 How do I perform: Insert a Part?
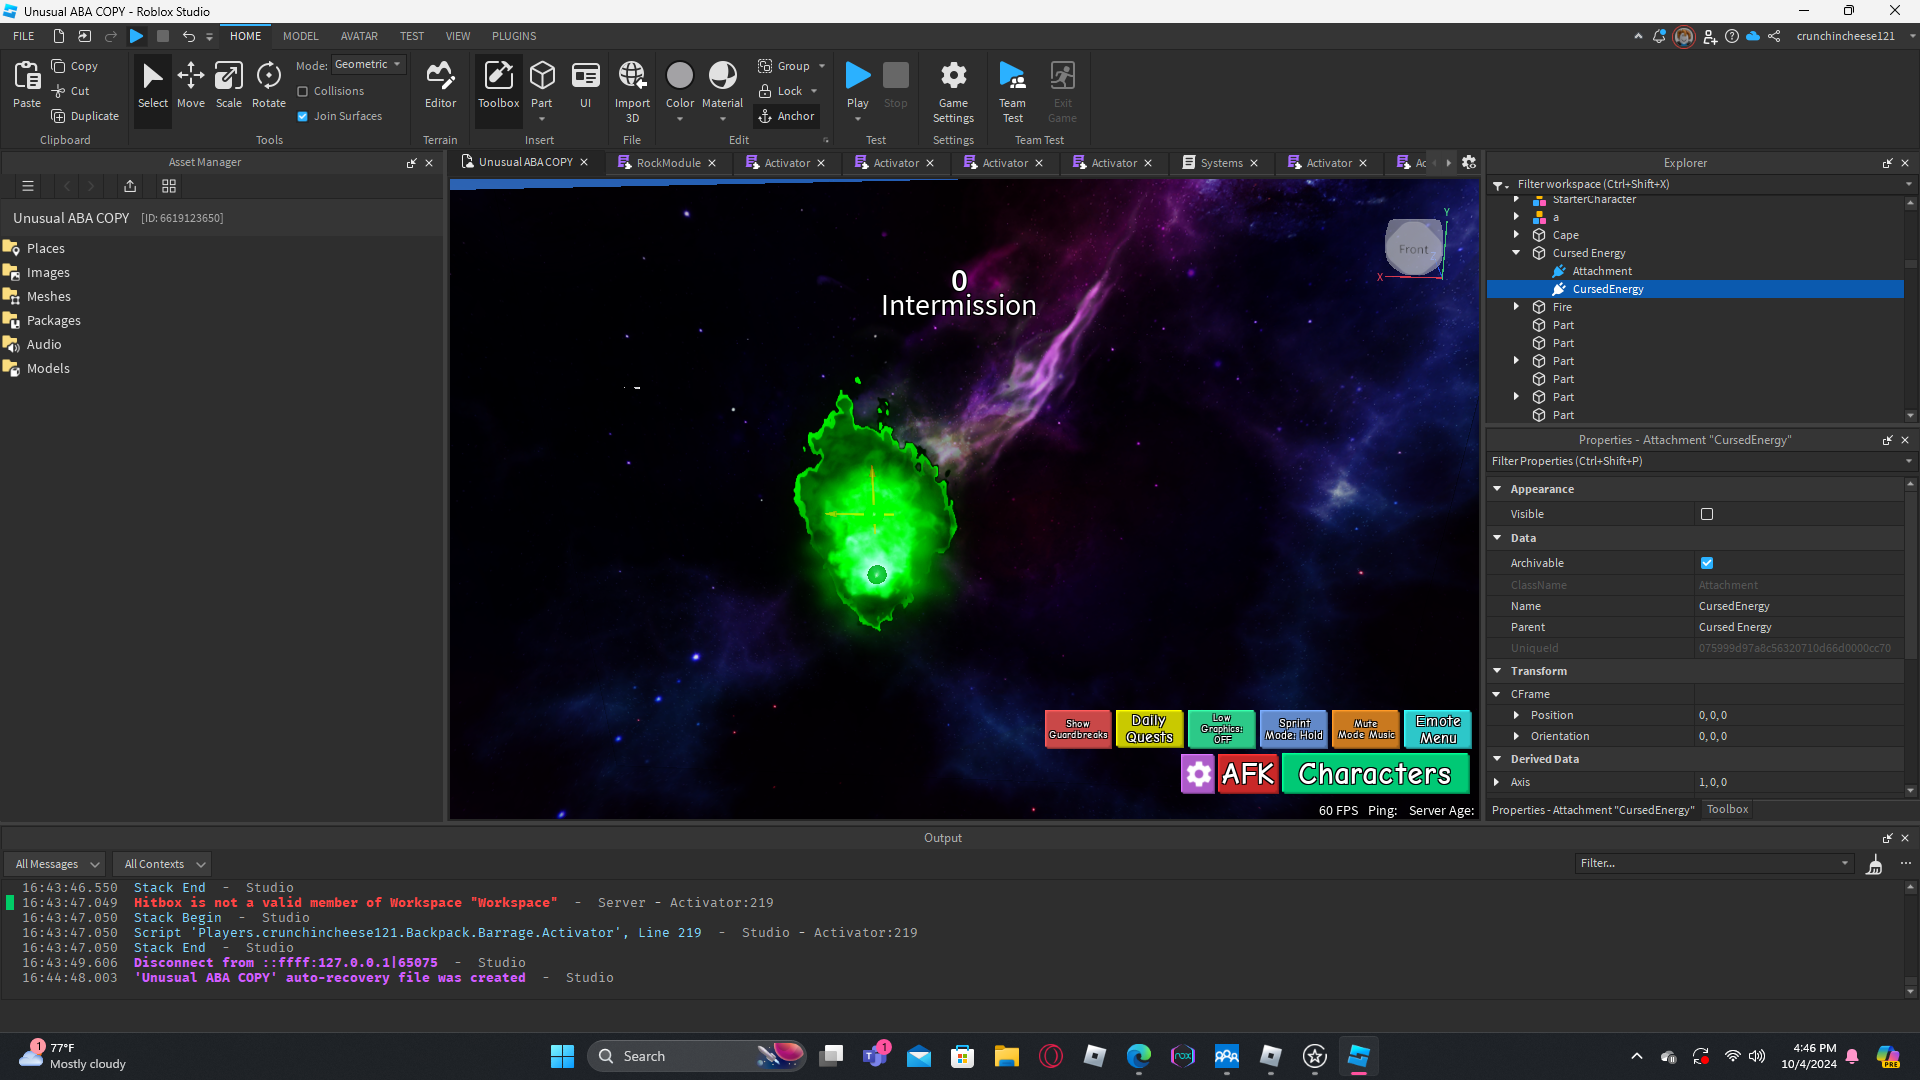click(x=542, y=85)
